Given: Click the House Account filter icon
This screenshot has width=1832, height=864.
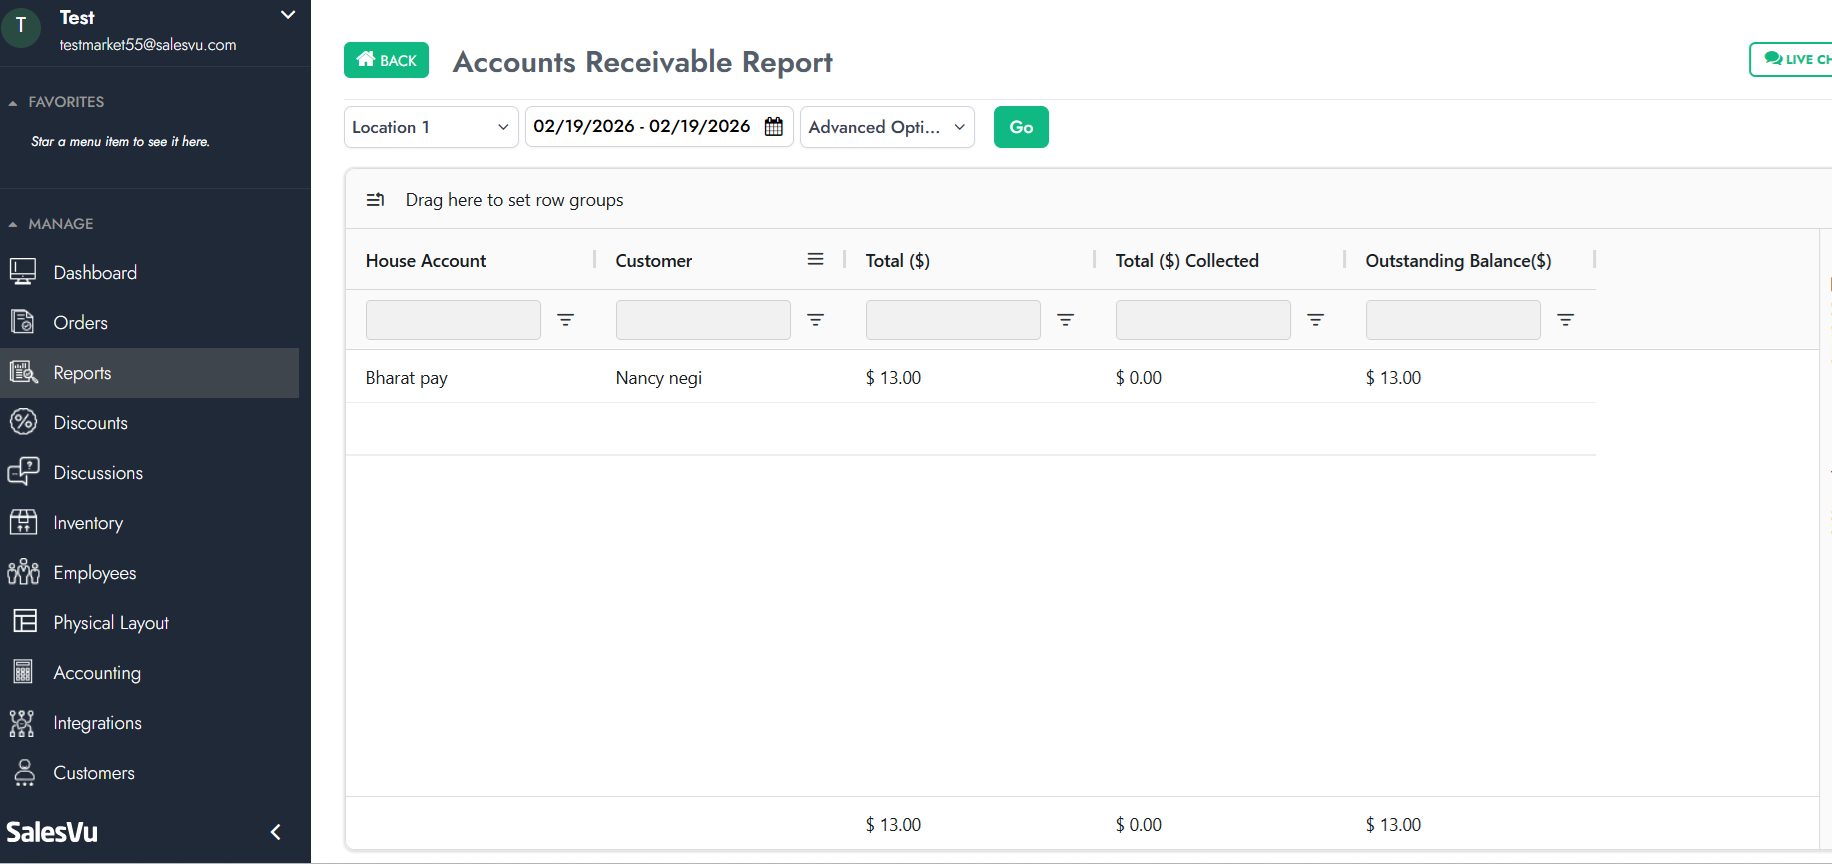Looking at the screenshot, I should click(x=565, y=320).
